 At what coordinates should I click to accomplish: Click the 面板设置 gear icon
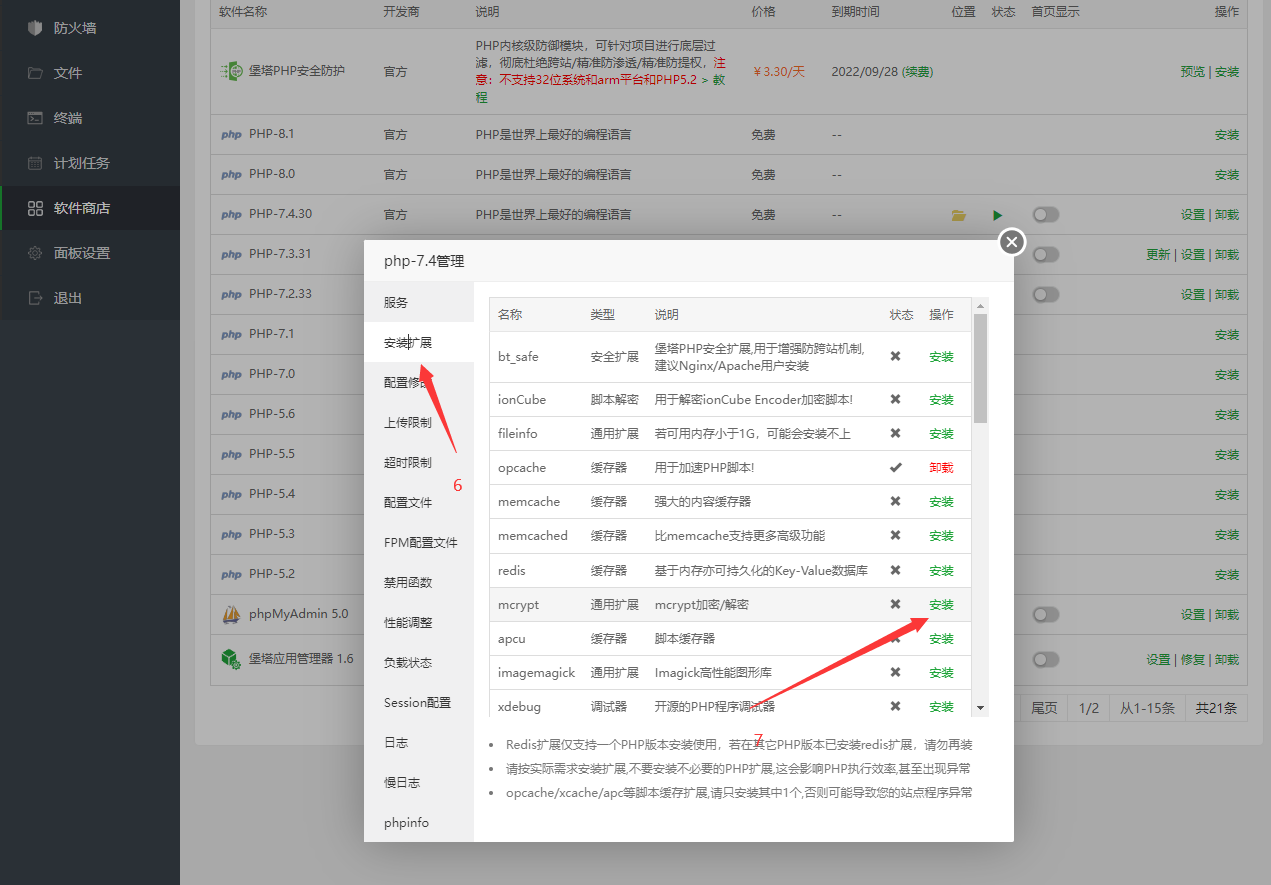[35, 253]
